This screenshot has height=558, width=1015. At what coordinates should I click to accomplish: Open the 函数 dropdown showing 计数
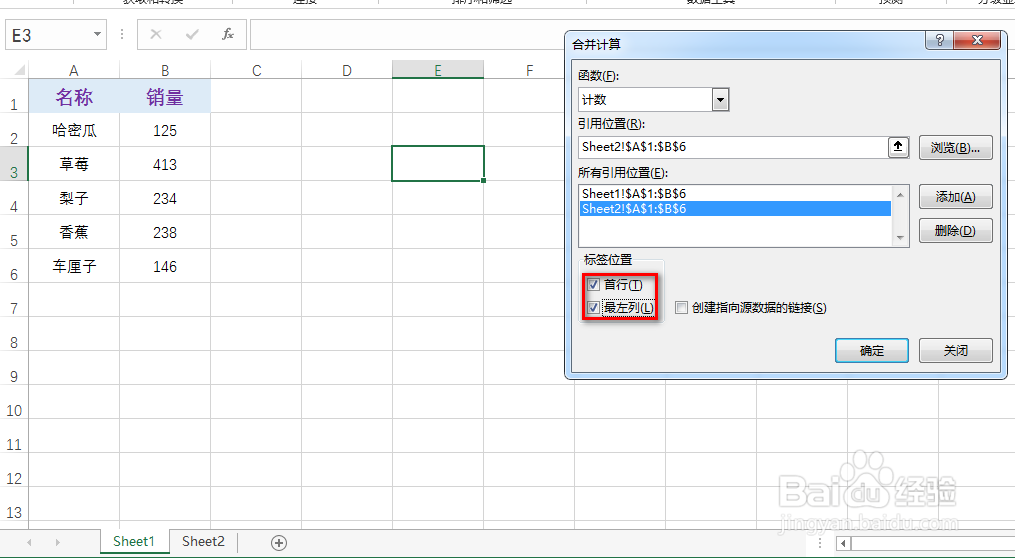[x=720, y=100]
